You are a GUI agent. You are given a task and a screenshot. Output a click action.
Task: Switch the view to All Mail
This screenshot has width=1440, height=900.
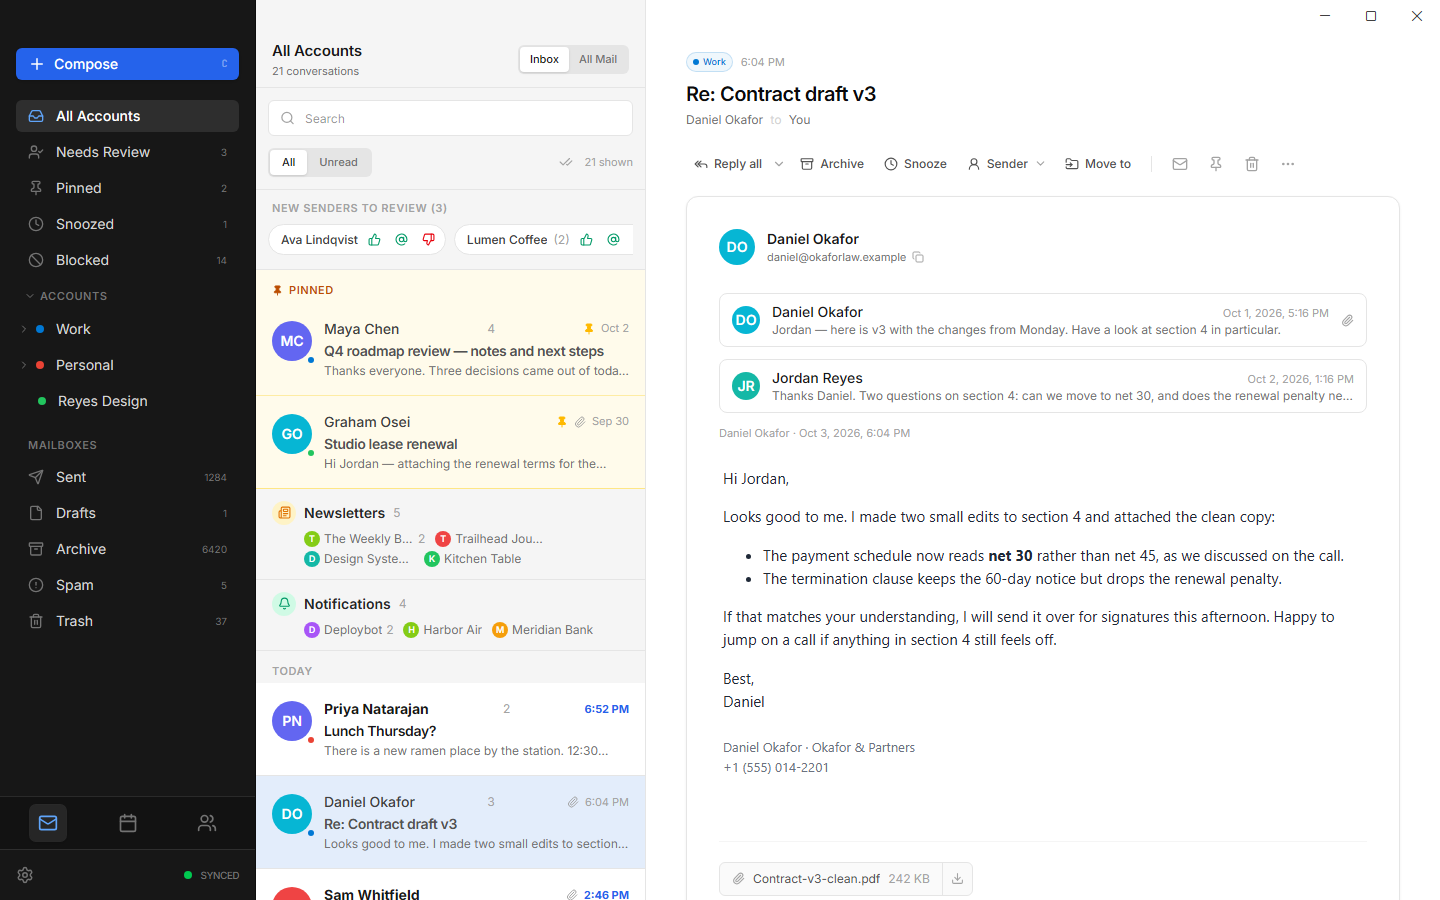(598, 59)
